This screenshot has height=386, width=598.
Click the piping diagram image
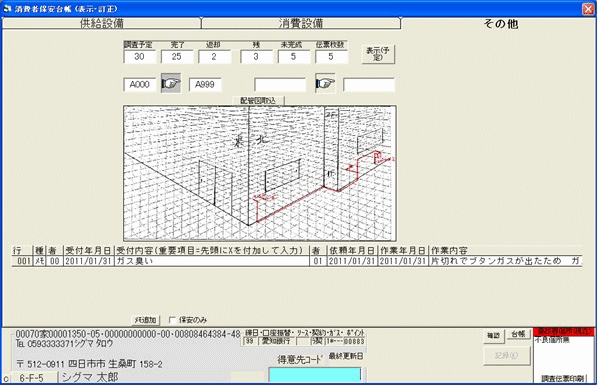click(x=260, y=174)
